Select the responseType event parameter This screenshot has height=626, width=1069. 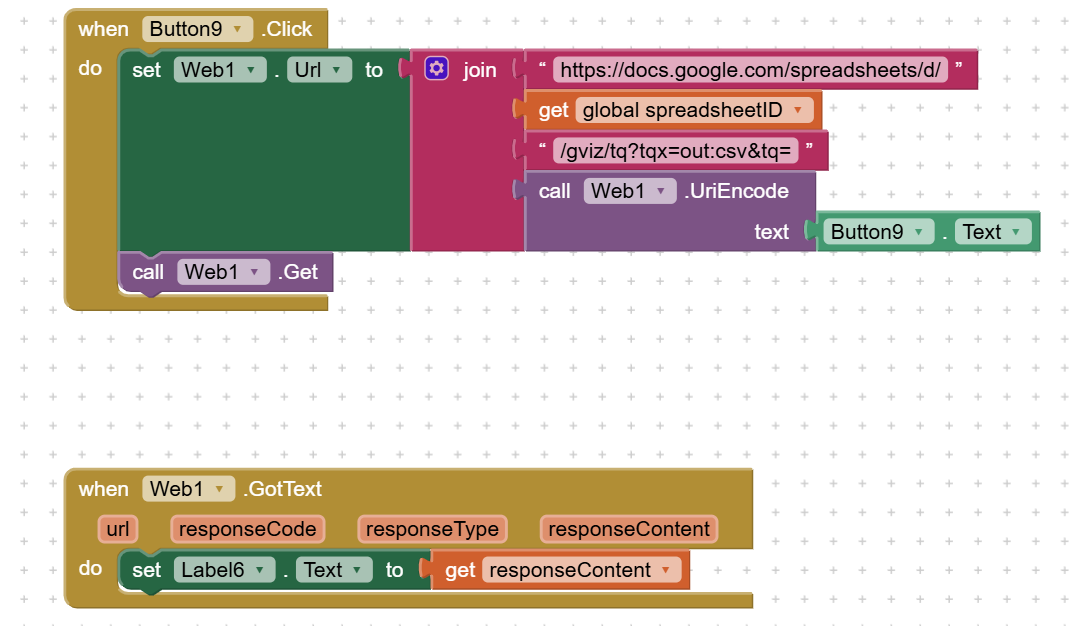pyautogui.click(x=432, y=529)
